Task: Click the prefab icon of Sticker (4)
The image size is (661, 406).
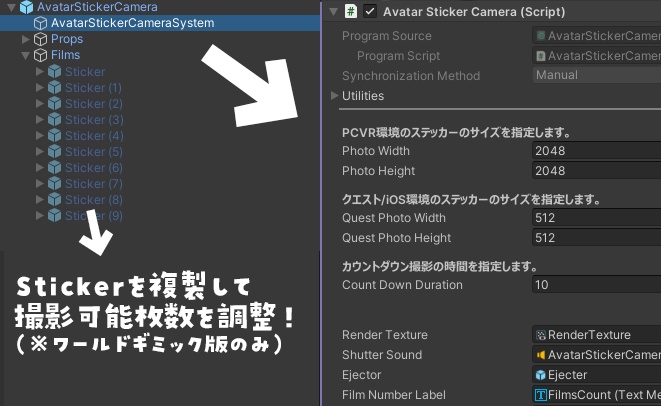Action: pos(54,136)
